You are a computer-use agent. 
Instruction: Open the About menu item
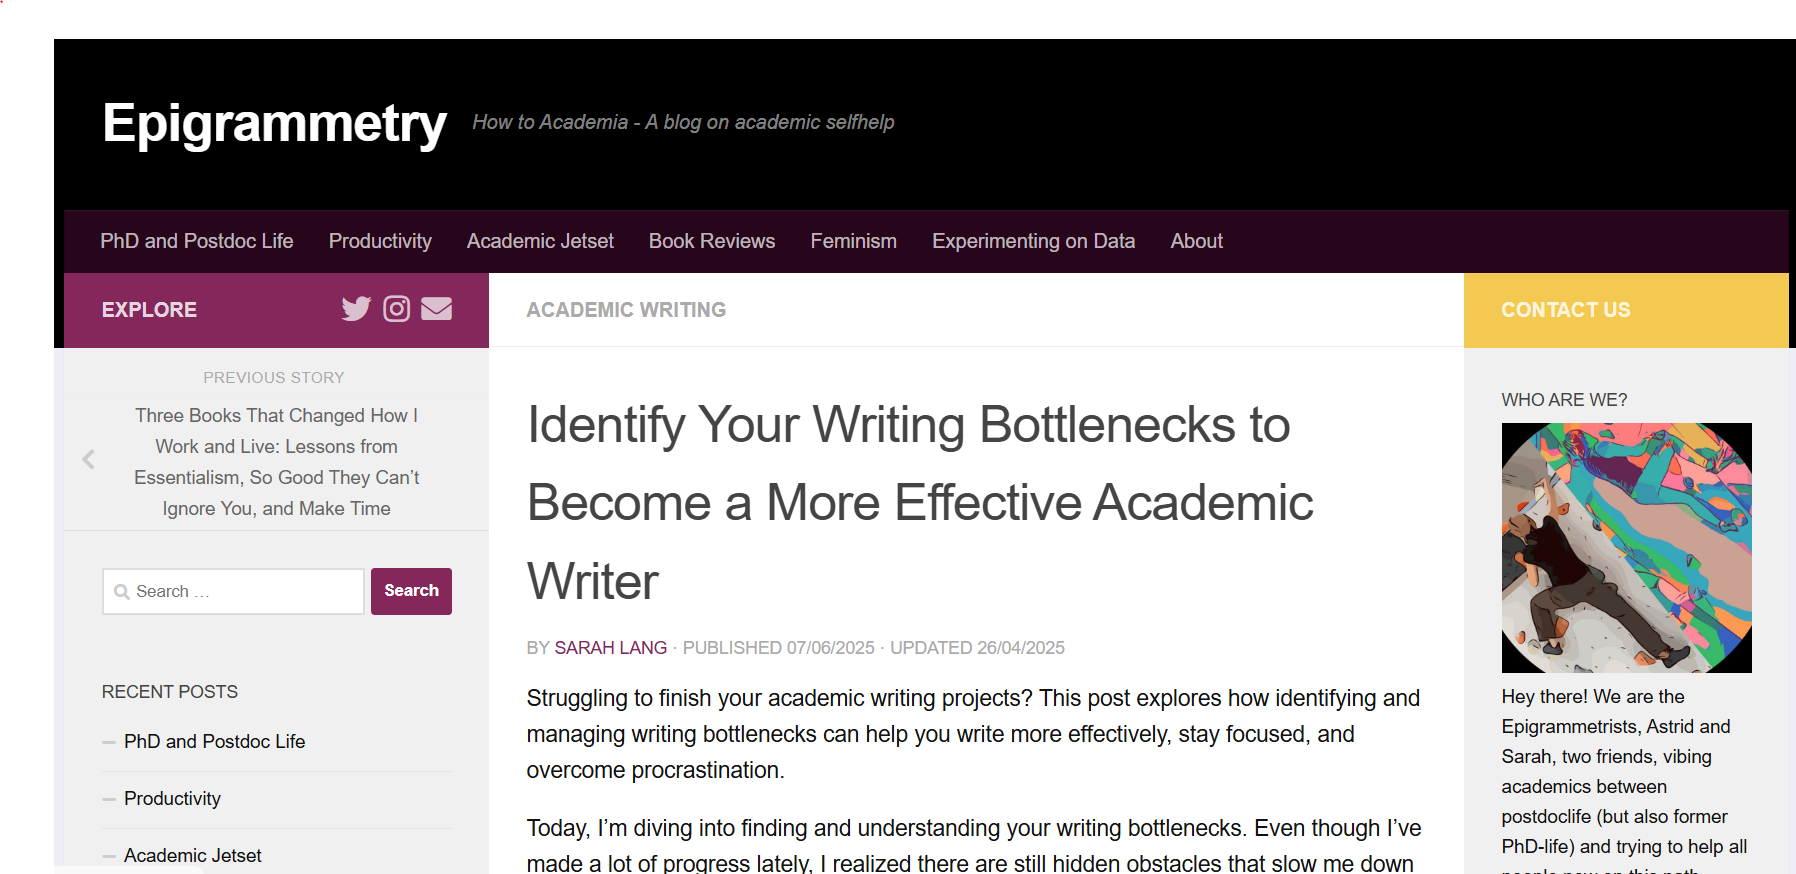coord(1196,241)
